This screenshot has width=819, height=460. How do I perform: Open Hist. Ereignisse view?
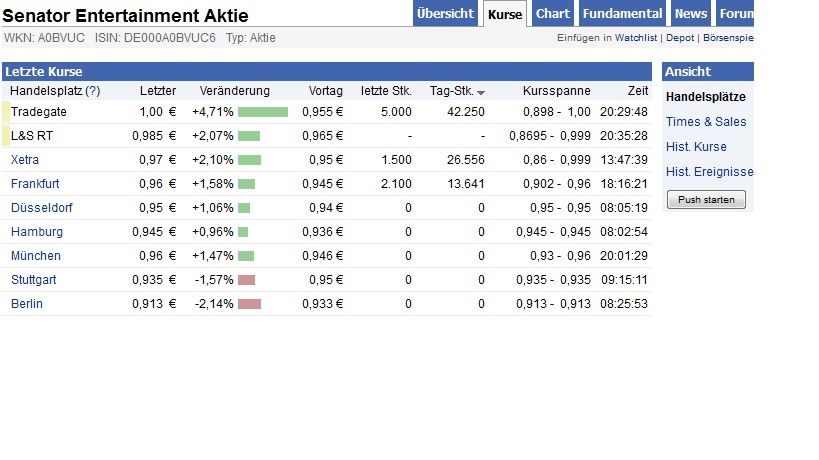coord(709,172)
